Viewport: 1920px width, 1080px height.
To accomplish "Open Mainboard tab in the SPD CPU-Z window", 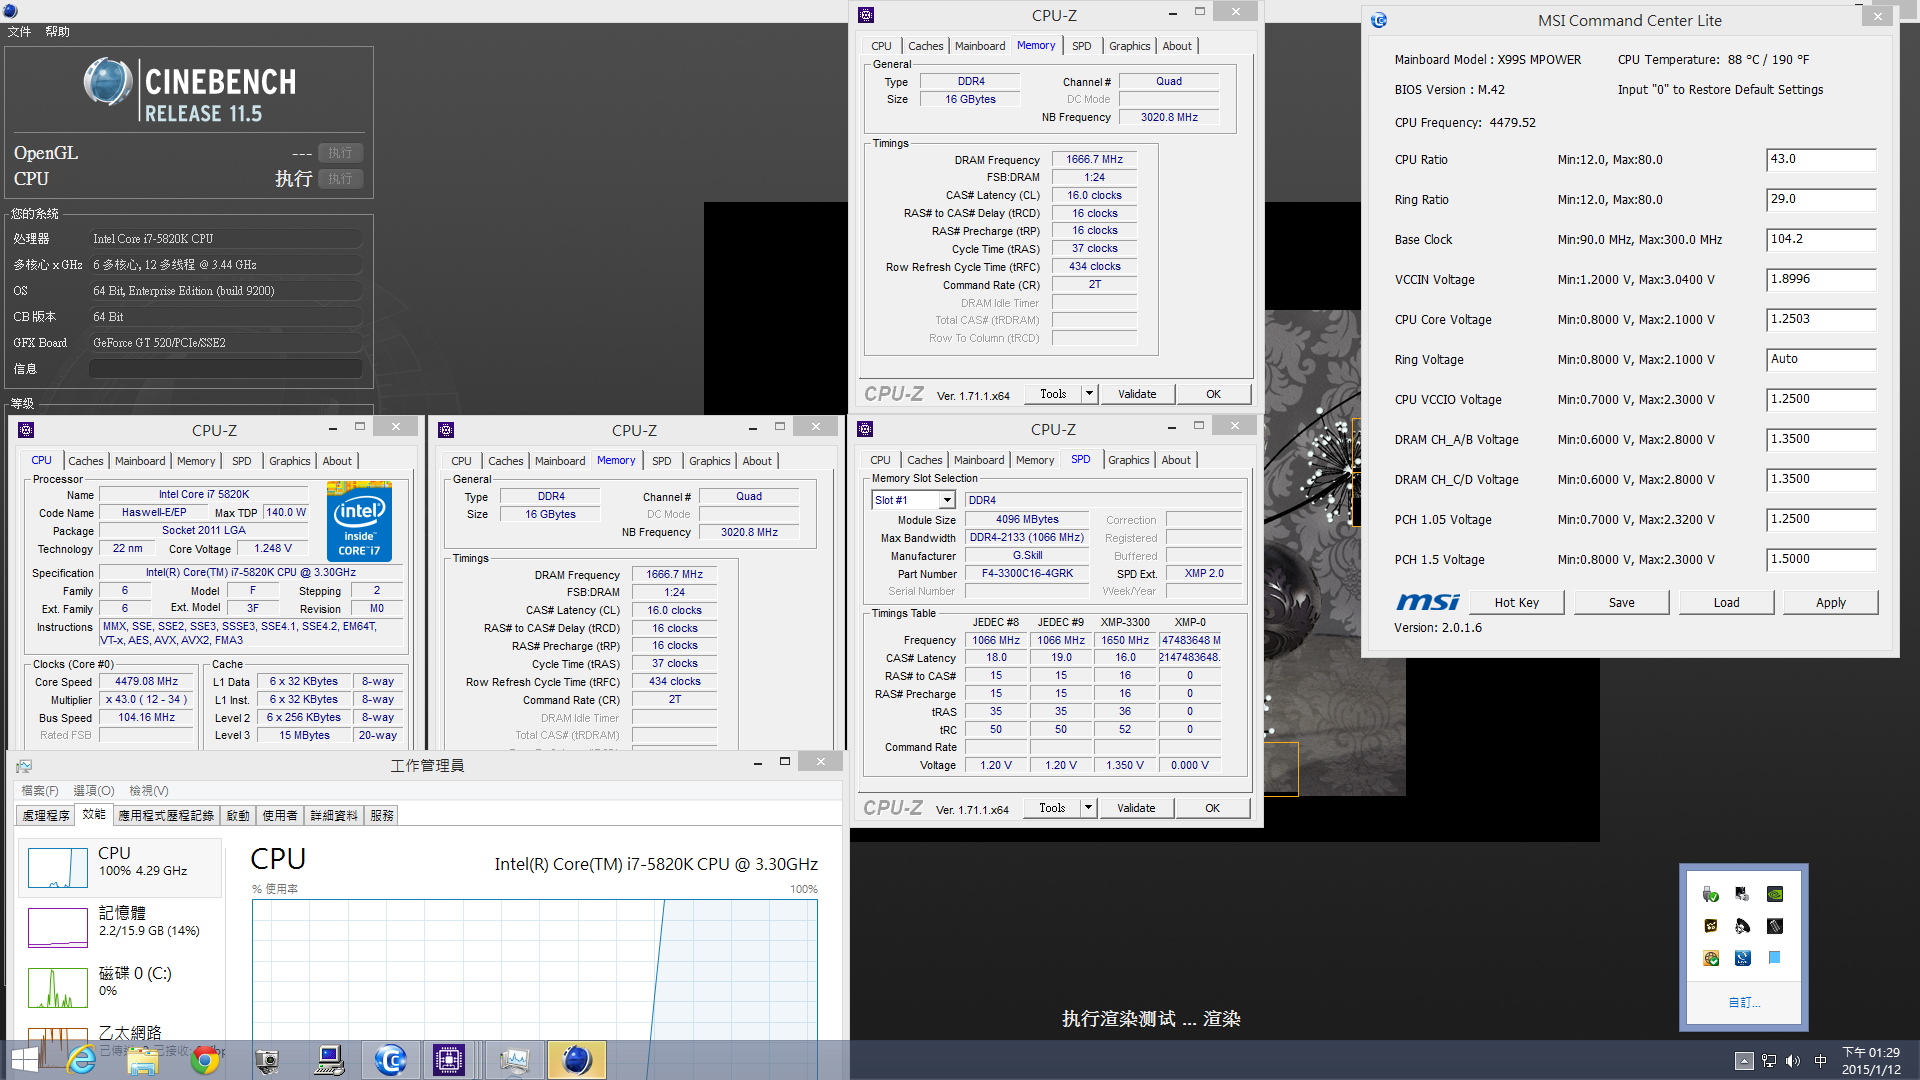I will point(979,460).
